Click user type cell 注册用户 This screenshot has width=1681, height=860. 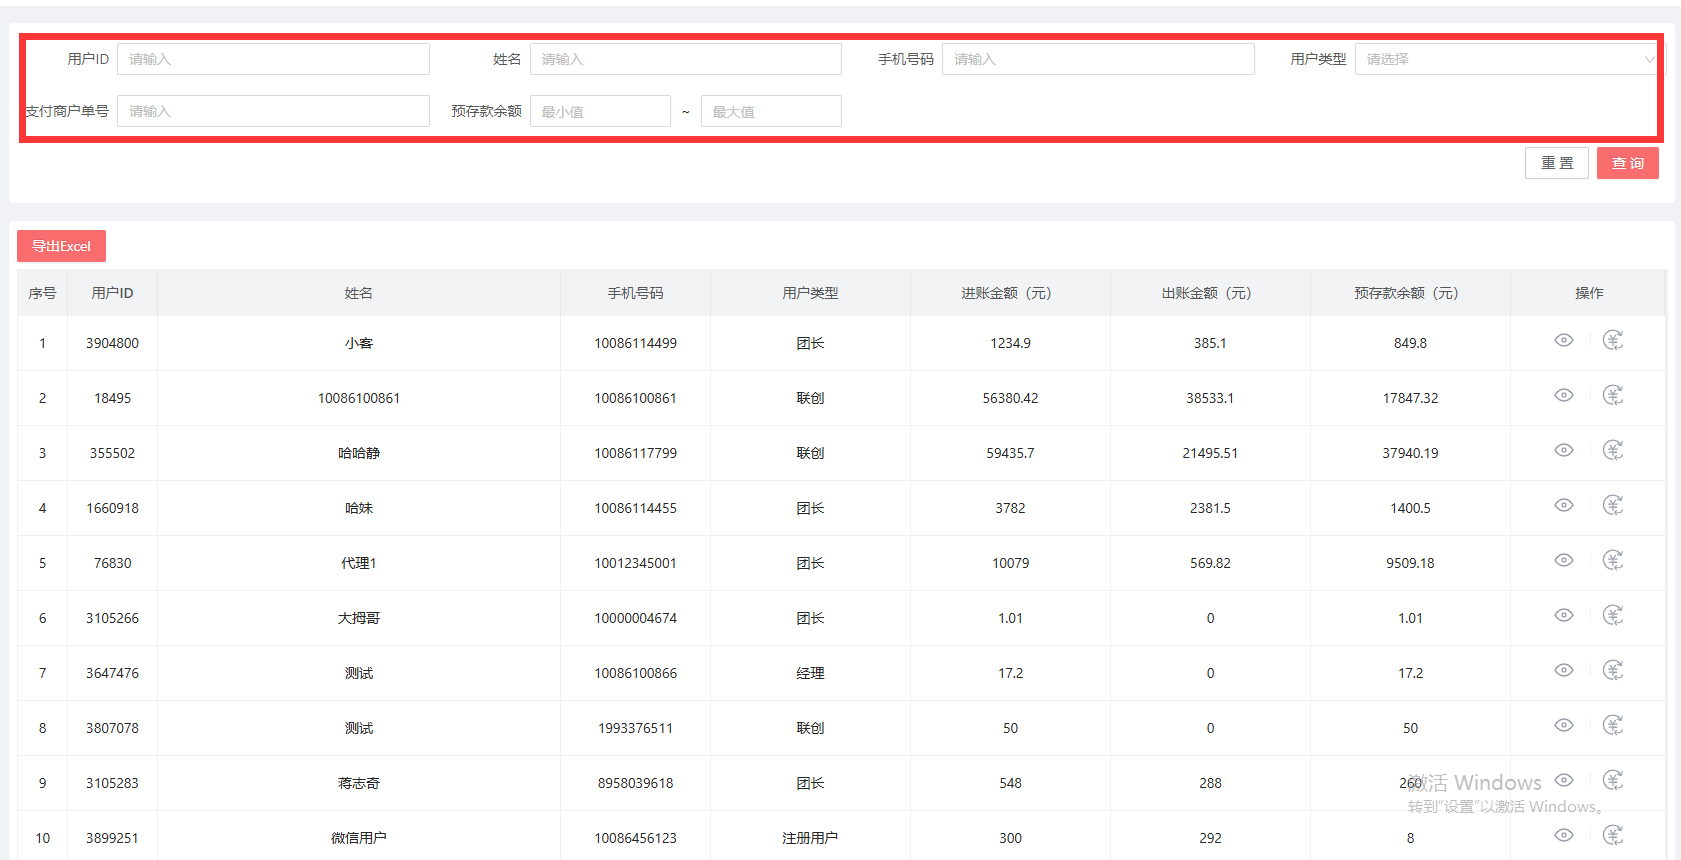[810, 838]
